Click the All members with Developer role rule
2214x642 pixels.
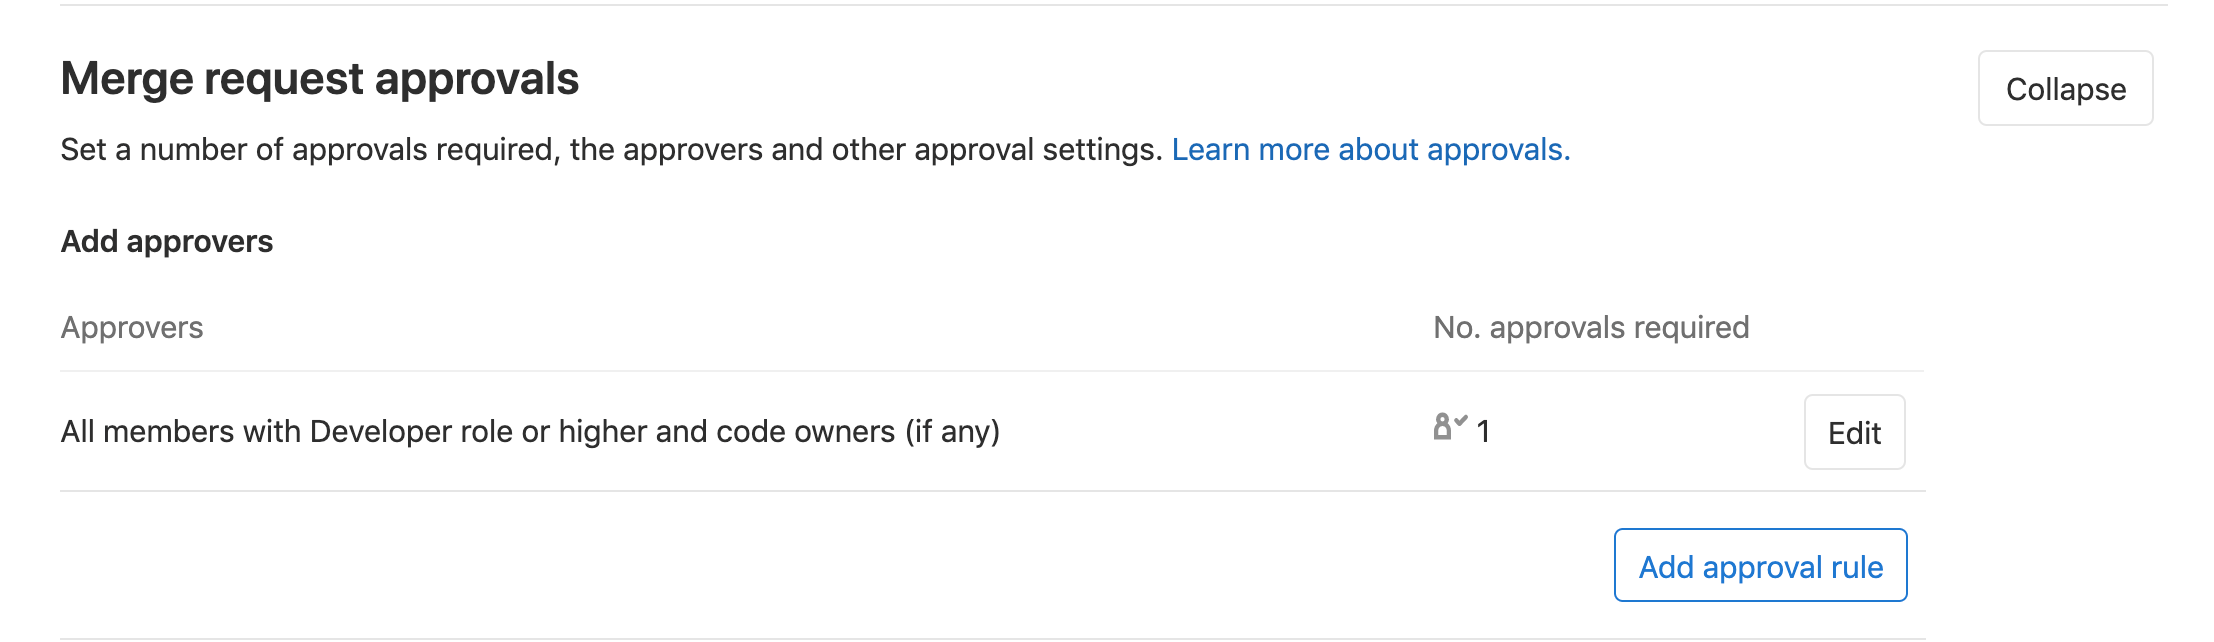[x=530, y=431]
